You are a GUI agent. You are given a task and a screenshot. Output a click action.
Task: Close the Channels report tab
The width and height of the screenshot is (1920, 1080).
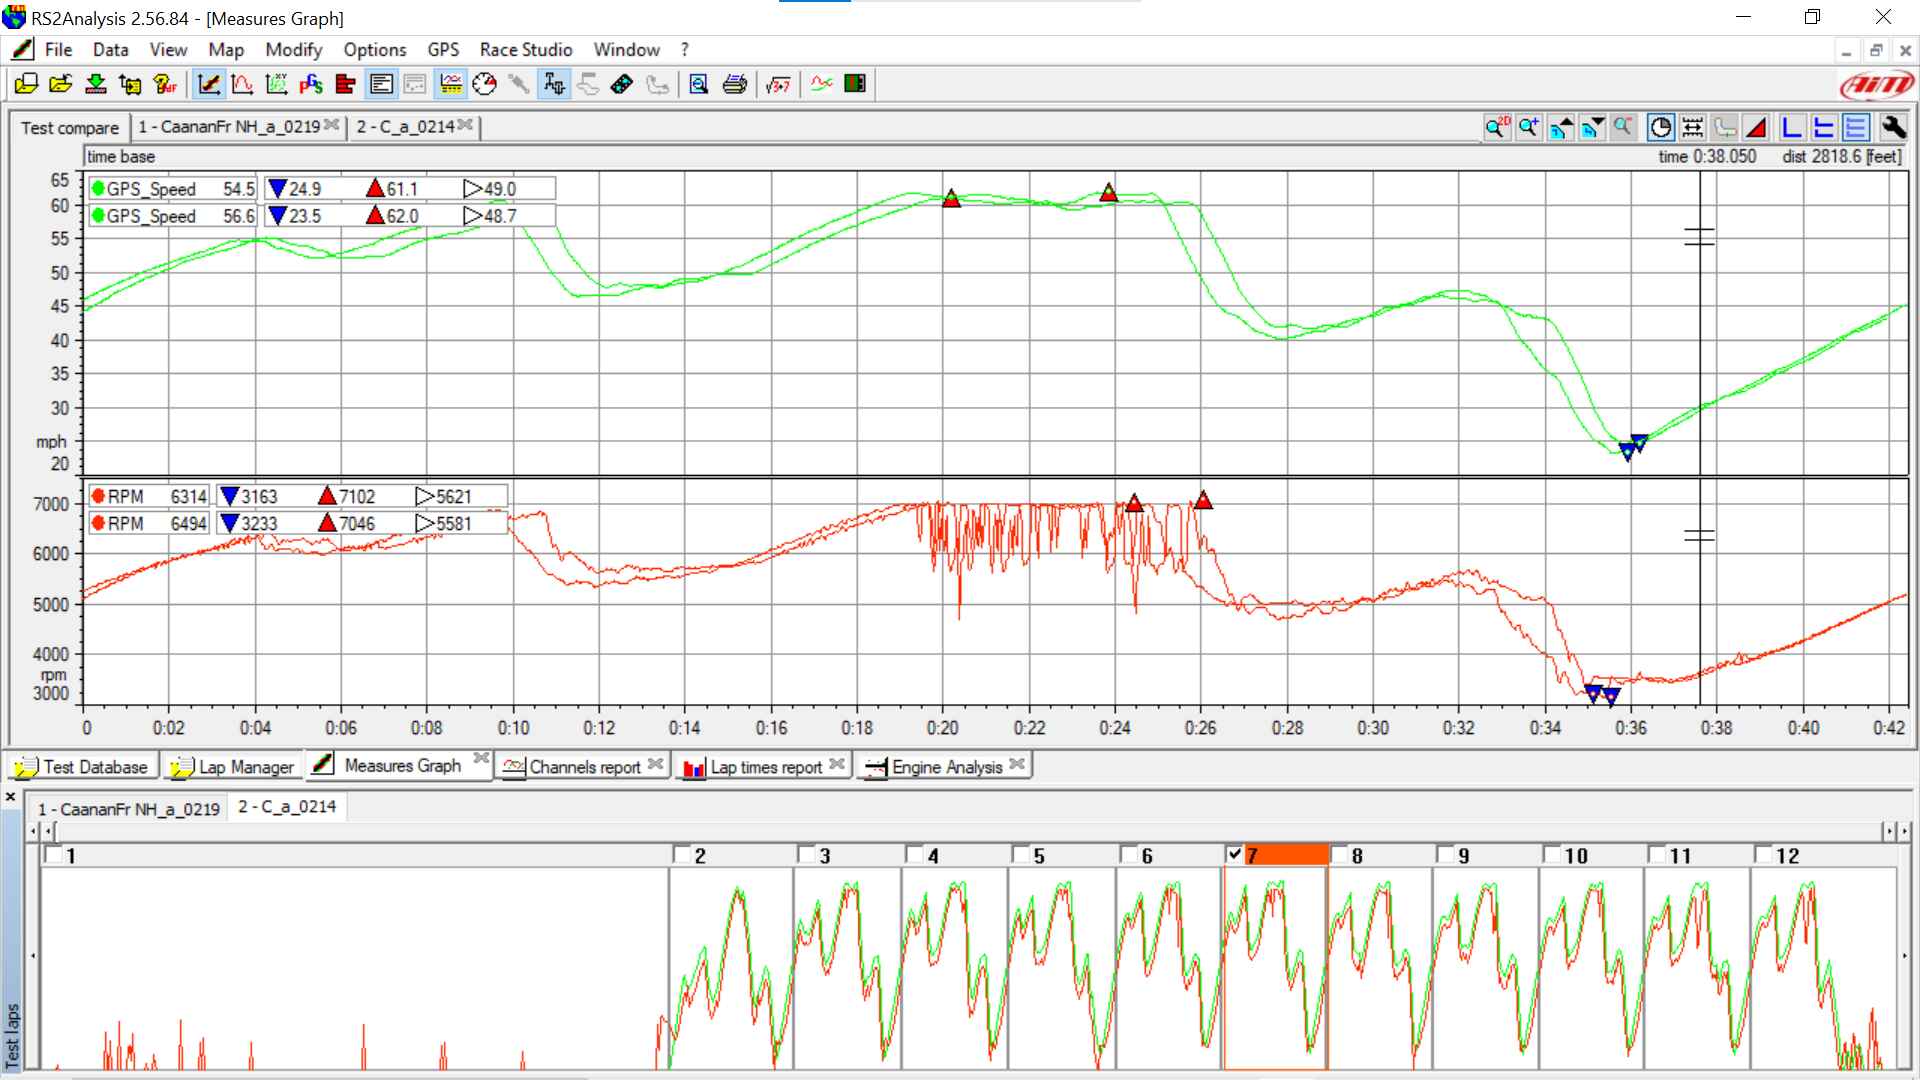pos(656,764)
